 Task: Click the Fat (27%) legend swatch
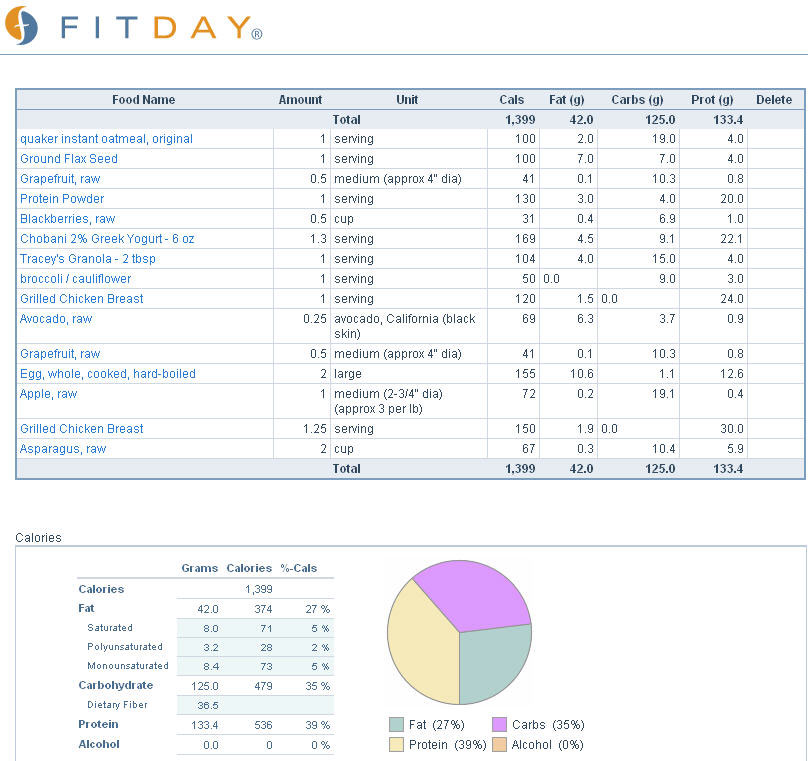396,724
